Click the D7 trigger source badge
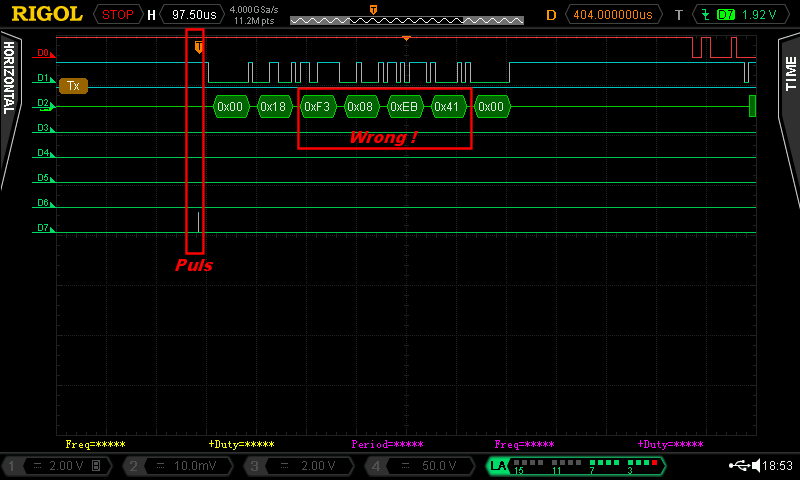This screenshot has width=800, height=480. tap(726, 15)
